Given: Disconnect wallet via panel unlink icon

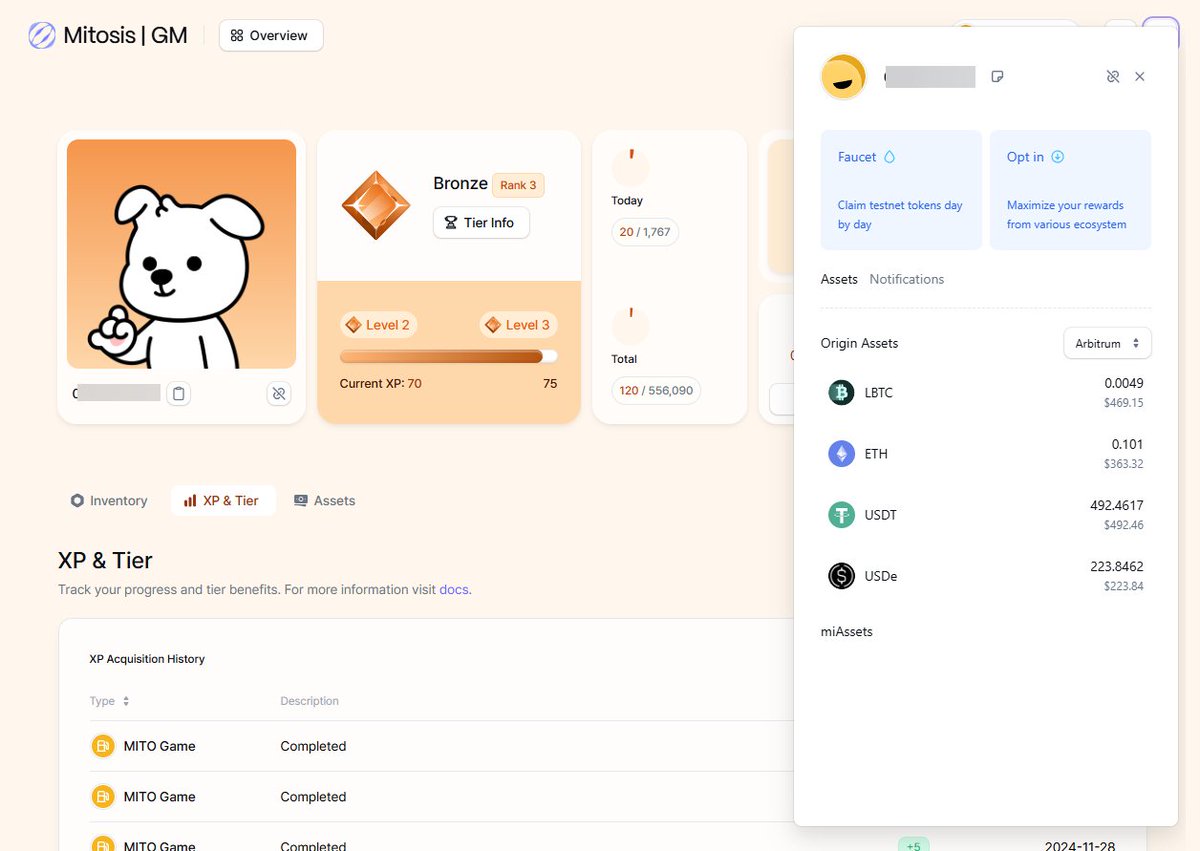Looking at the screenshot, I should click(x=1112, y=77).
